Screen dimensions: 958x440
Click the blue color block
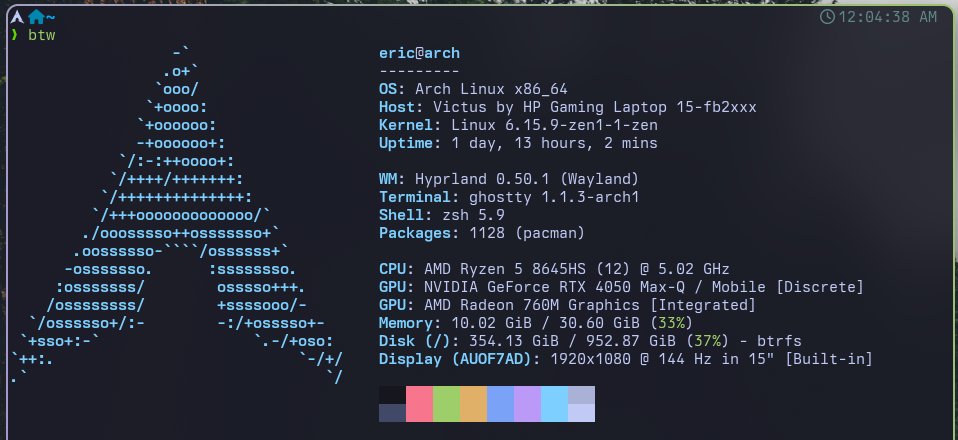500,404
